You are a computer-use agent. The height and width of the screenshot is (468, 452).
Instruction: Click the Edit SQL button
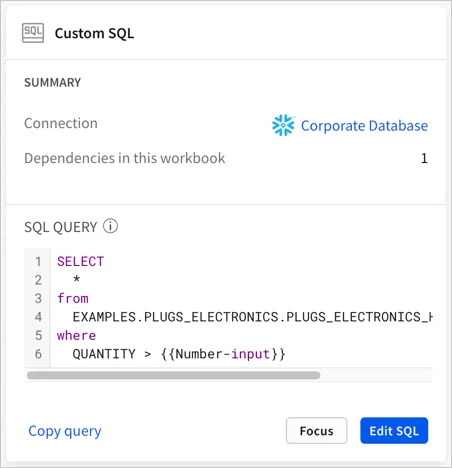pos(394,431)
